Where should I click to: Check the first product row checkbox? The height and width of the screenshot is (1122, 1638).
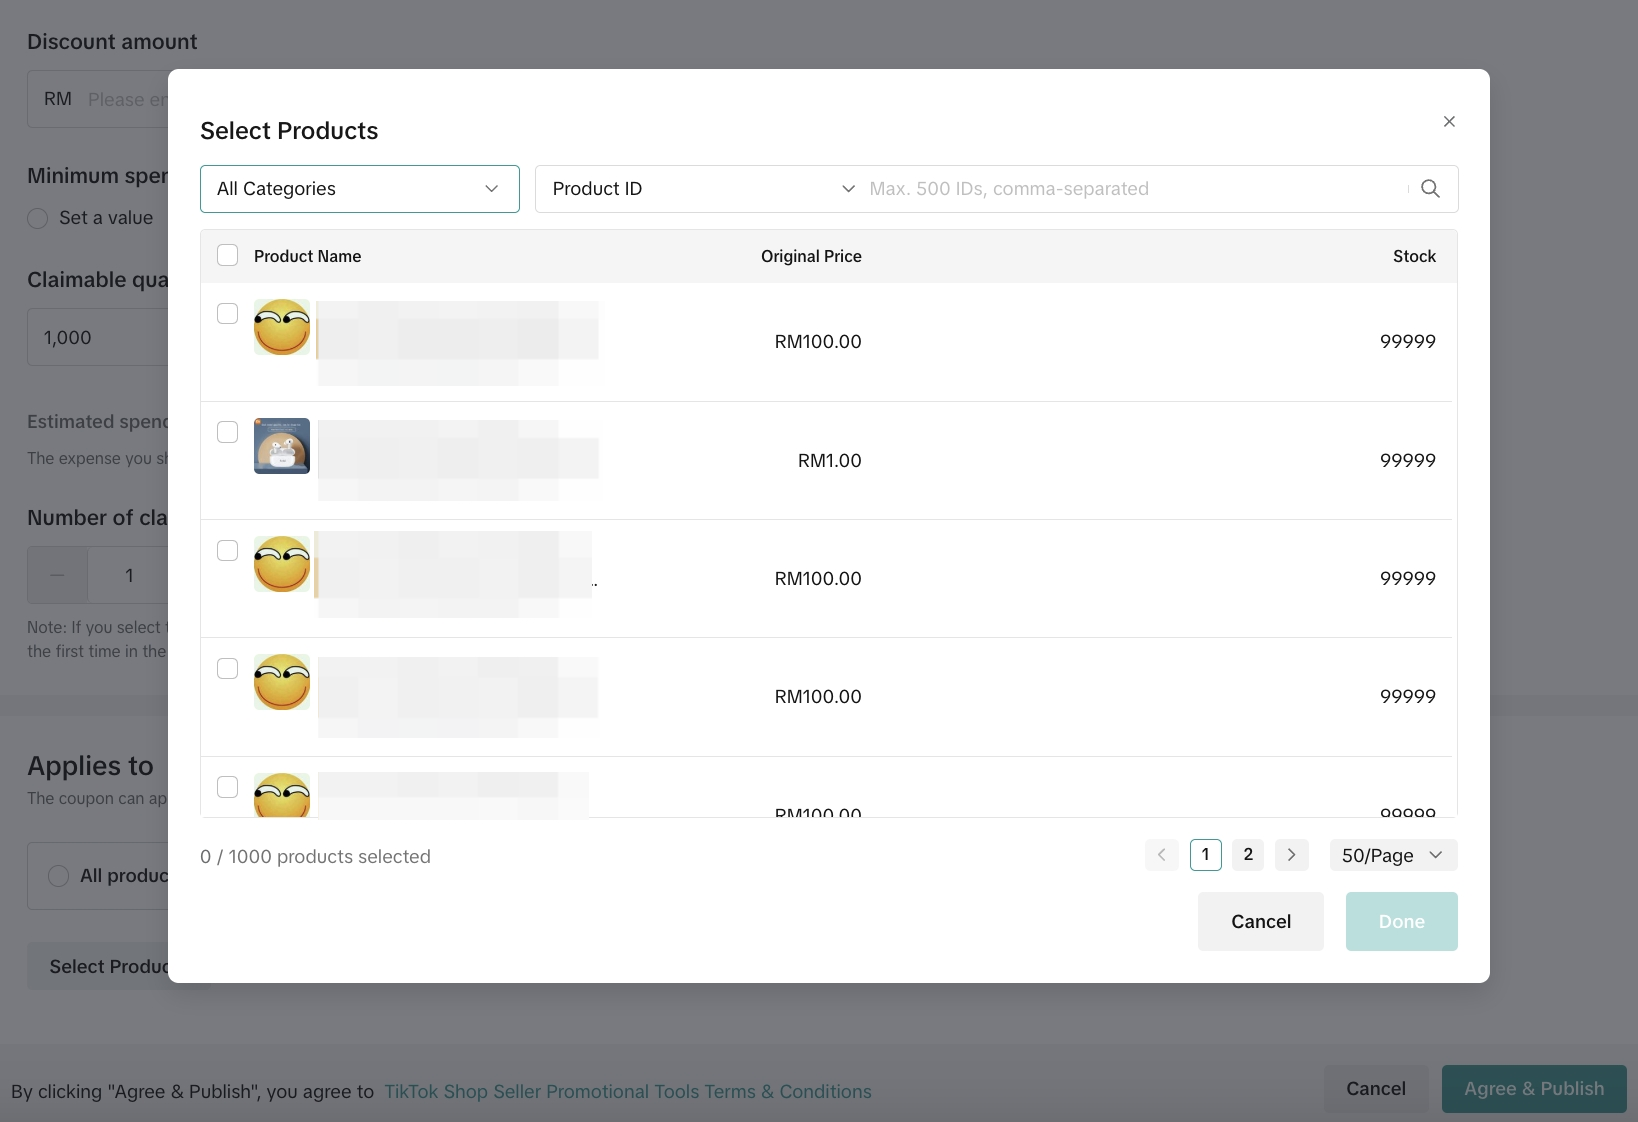point(228,314)
